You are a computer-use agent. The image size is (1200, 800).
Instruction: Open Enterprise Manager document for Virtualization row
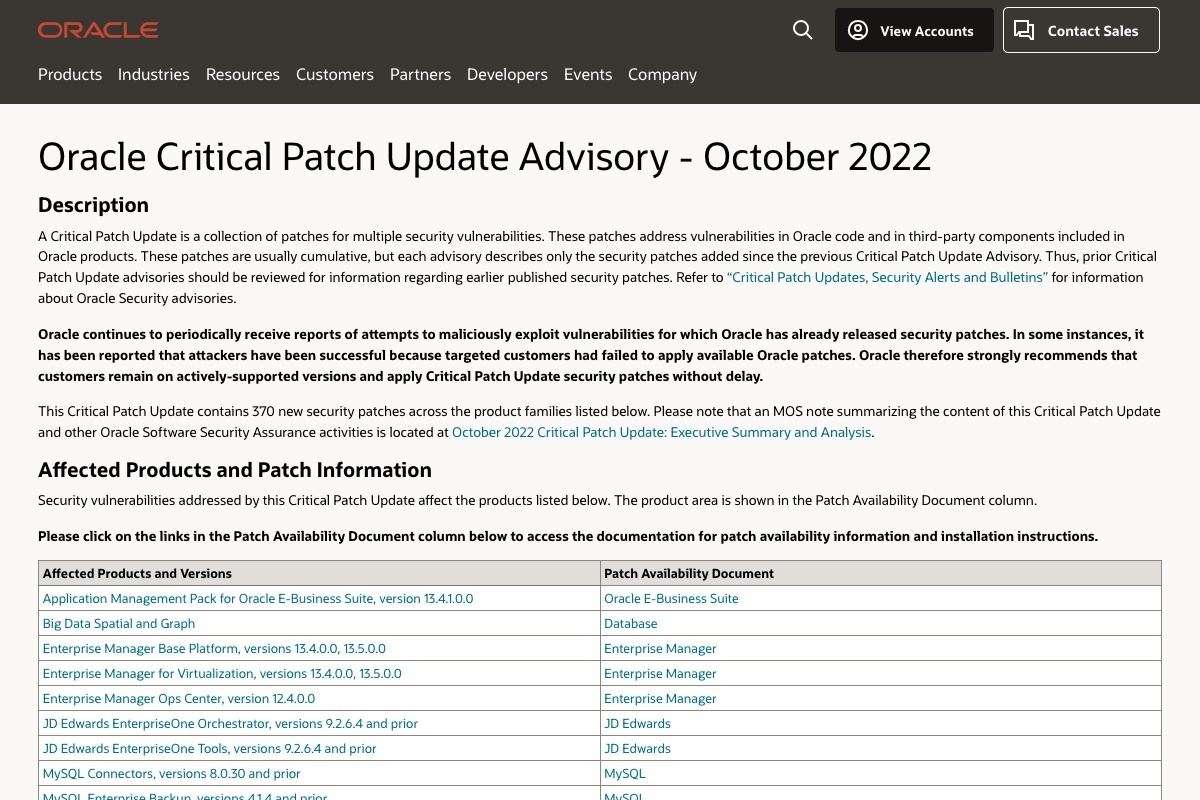[x=660, y=673]
